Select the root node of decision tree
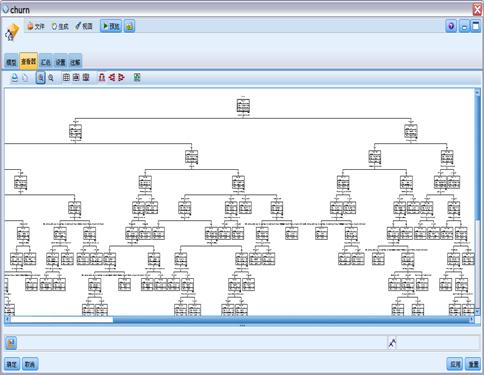This screenshot has height=375, width=484. [x=243, y=106]
